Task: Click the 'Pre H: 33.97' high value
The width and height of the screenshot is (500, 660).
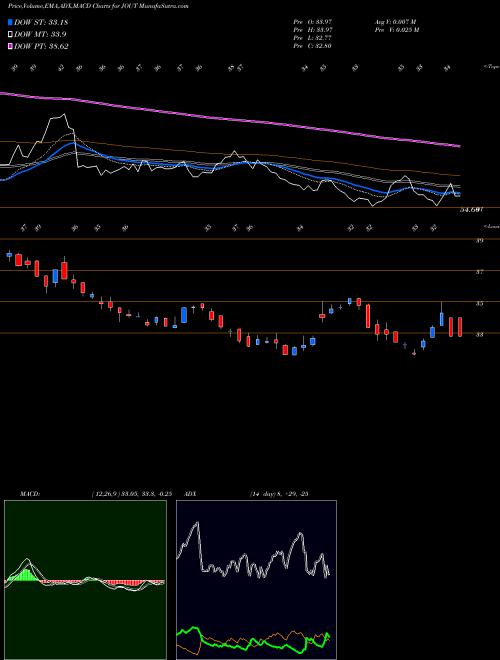Action: (x=313, y=30)
